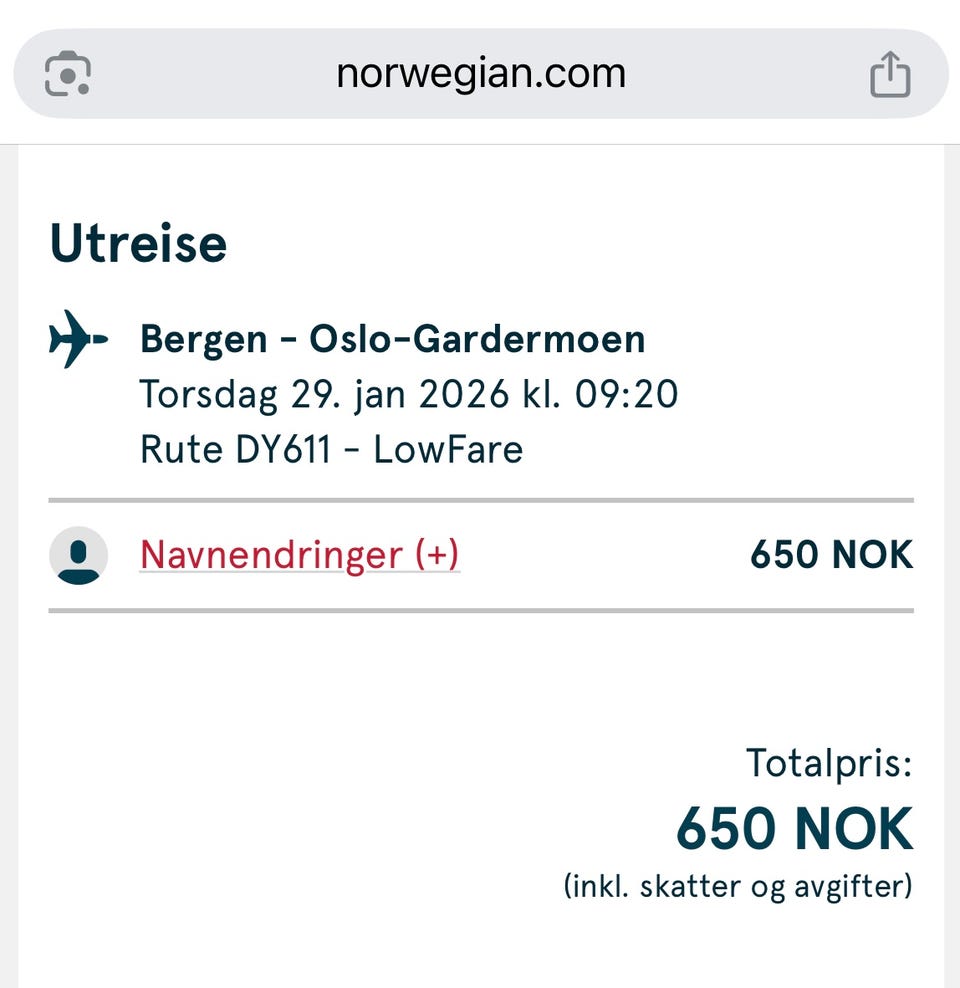Tap flight number DY611
The image size is (960, 988).
tap(283, 449)
